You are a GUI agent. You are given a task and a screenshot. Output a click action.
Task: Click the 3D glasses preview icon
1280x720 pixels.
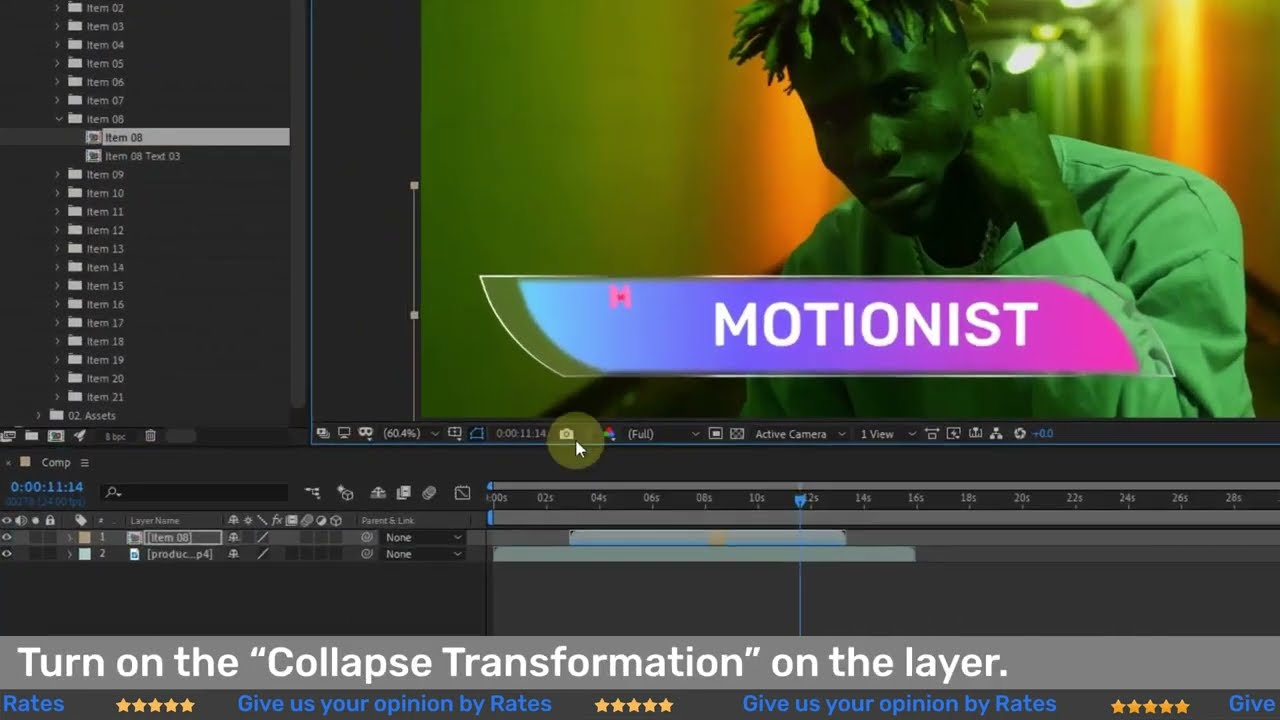point(365,434)
